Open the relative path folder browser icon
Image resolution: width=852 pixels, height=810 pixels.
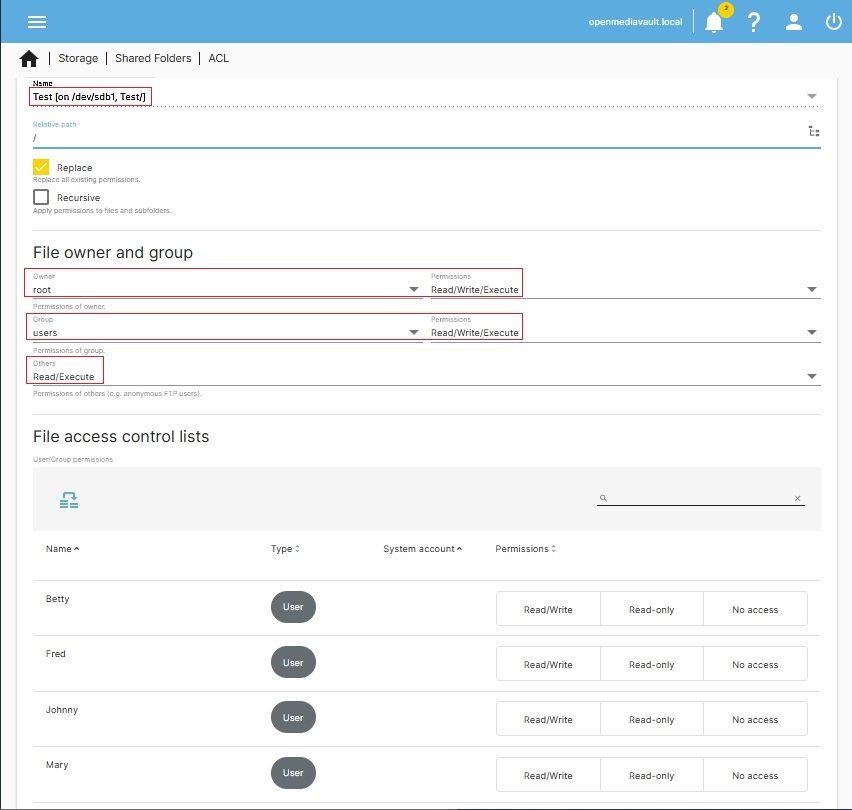pyautogui.click(x=814, y=131)
